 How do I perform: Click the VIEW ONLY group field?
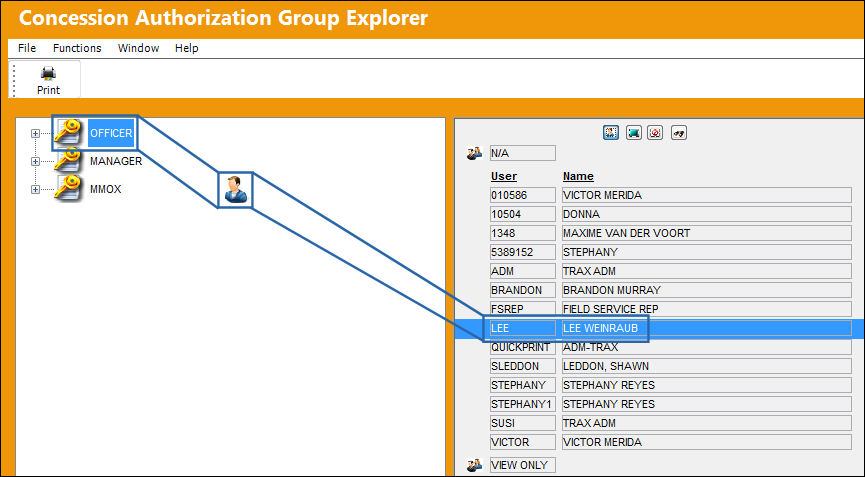pyautogui.click(x=522, y=465)
